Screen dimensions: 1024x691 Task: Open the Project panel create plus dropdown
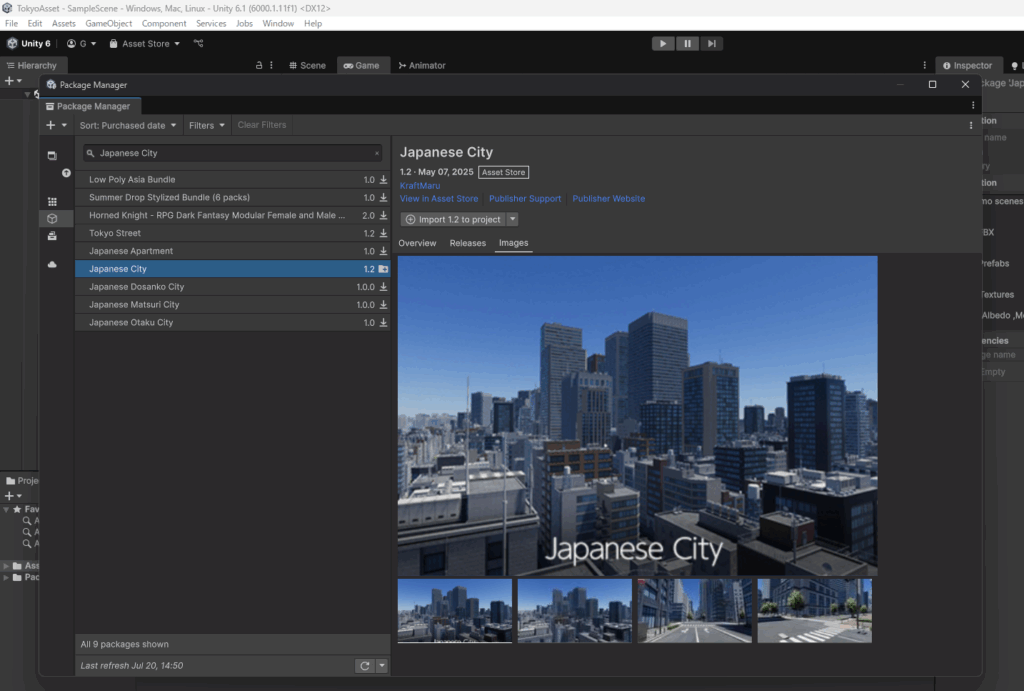coord(13,496)
